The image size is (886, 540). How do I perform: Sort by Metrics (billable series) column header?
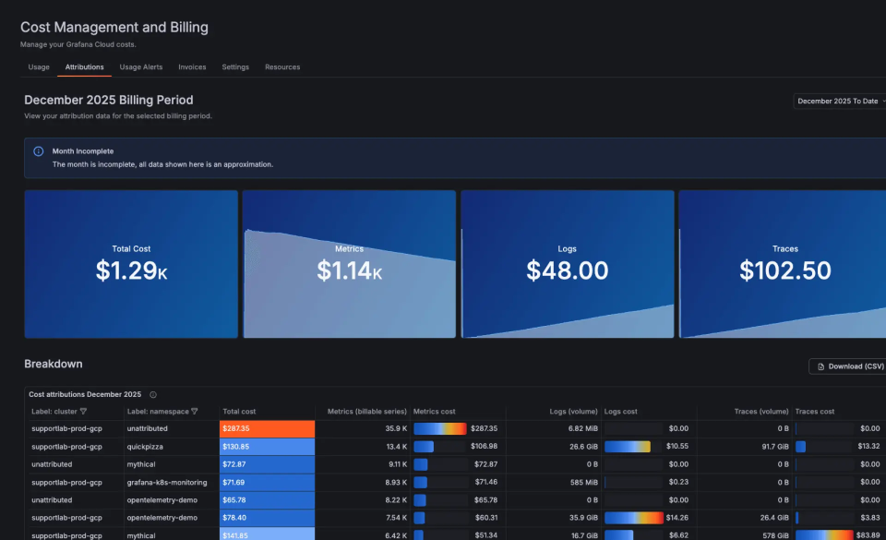pyautogui.click(x=367, y=412)
